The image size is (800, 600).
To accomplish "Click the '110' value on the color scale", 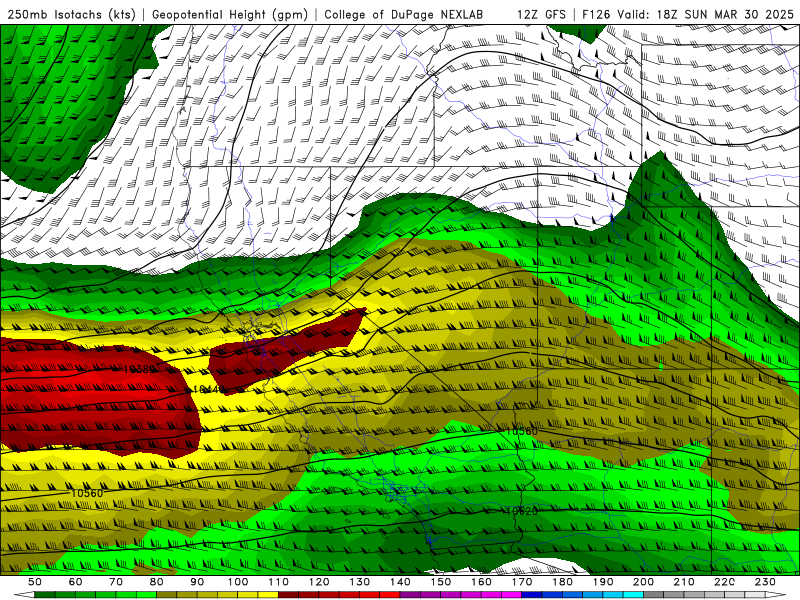I will point(278,582).
